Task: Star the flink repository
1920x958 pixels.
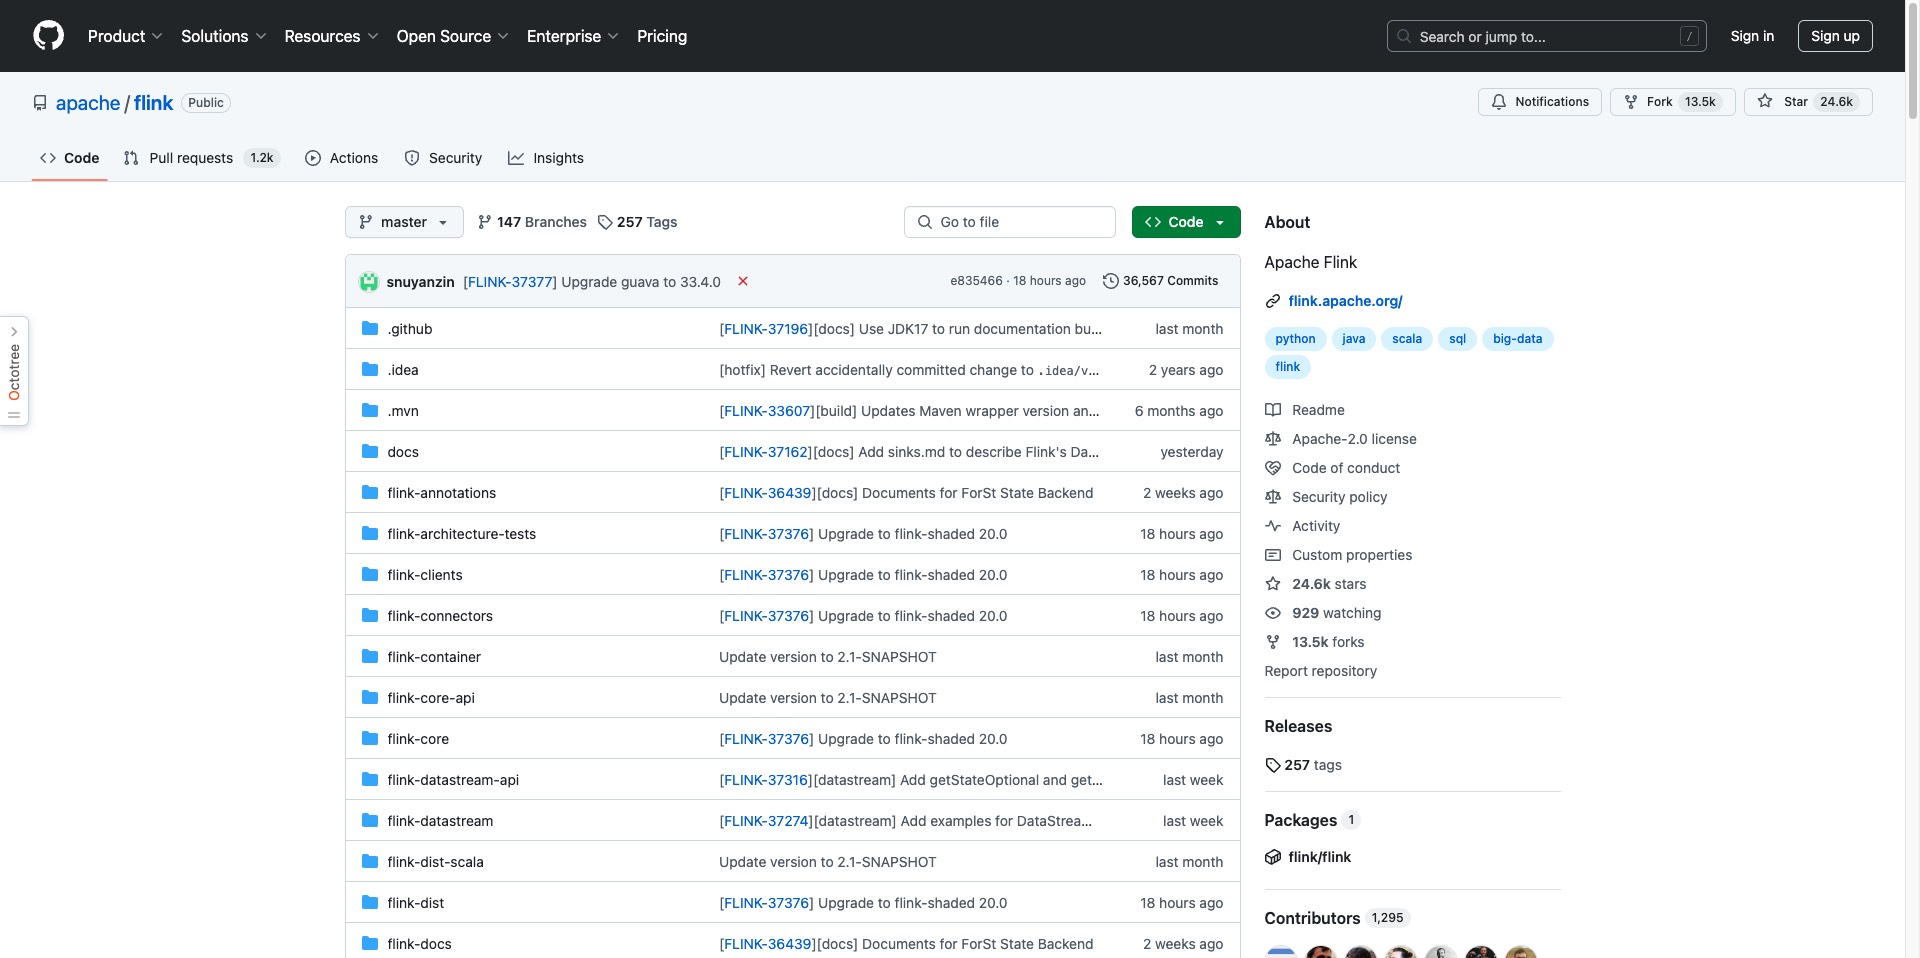Action: pyautogui.click(x=1808, y=102)
